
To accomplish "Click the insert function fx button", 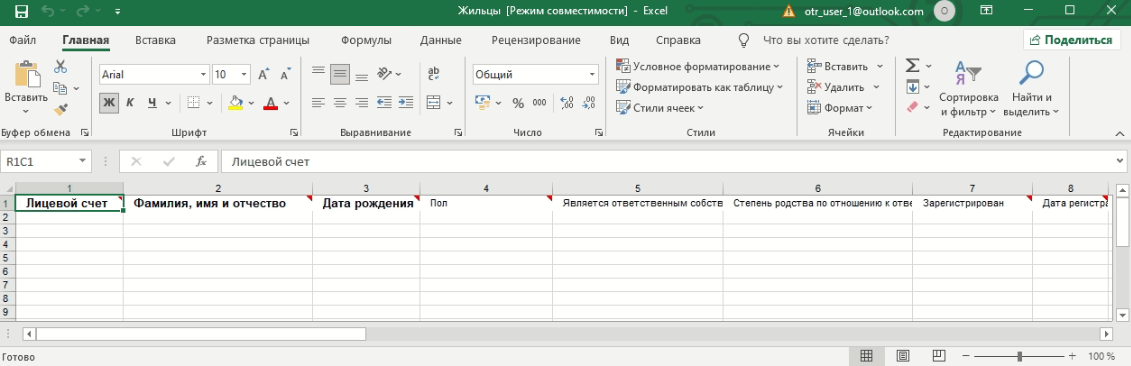I will (201, 162).
